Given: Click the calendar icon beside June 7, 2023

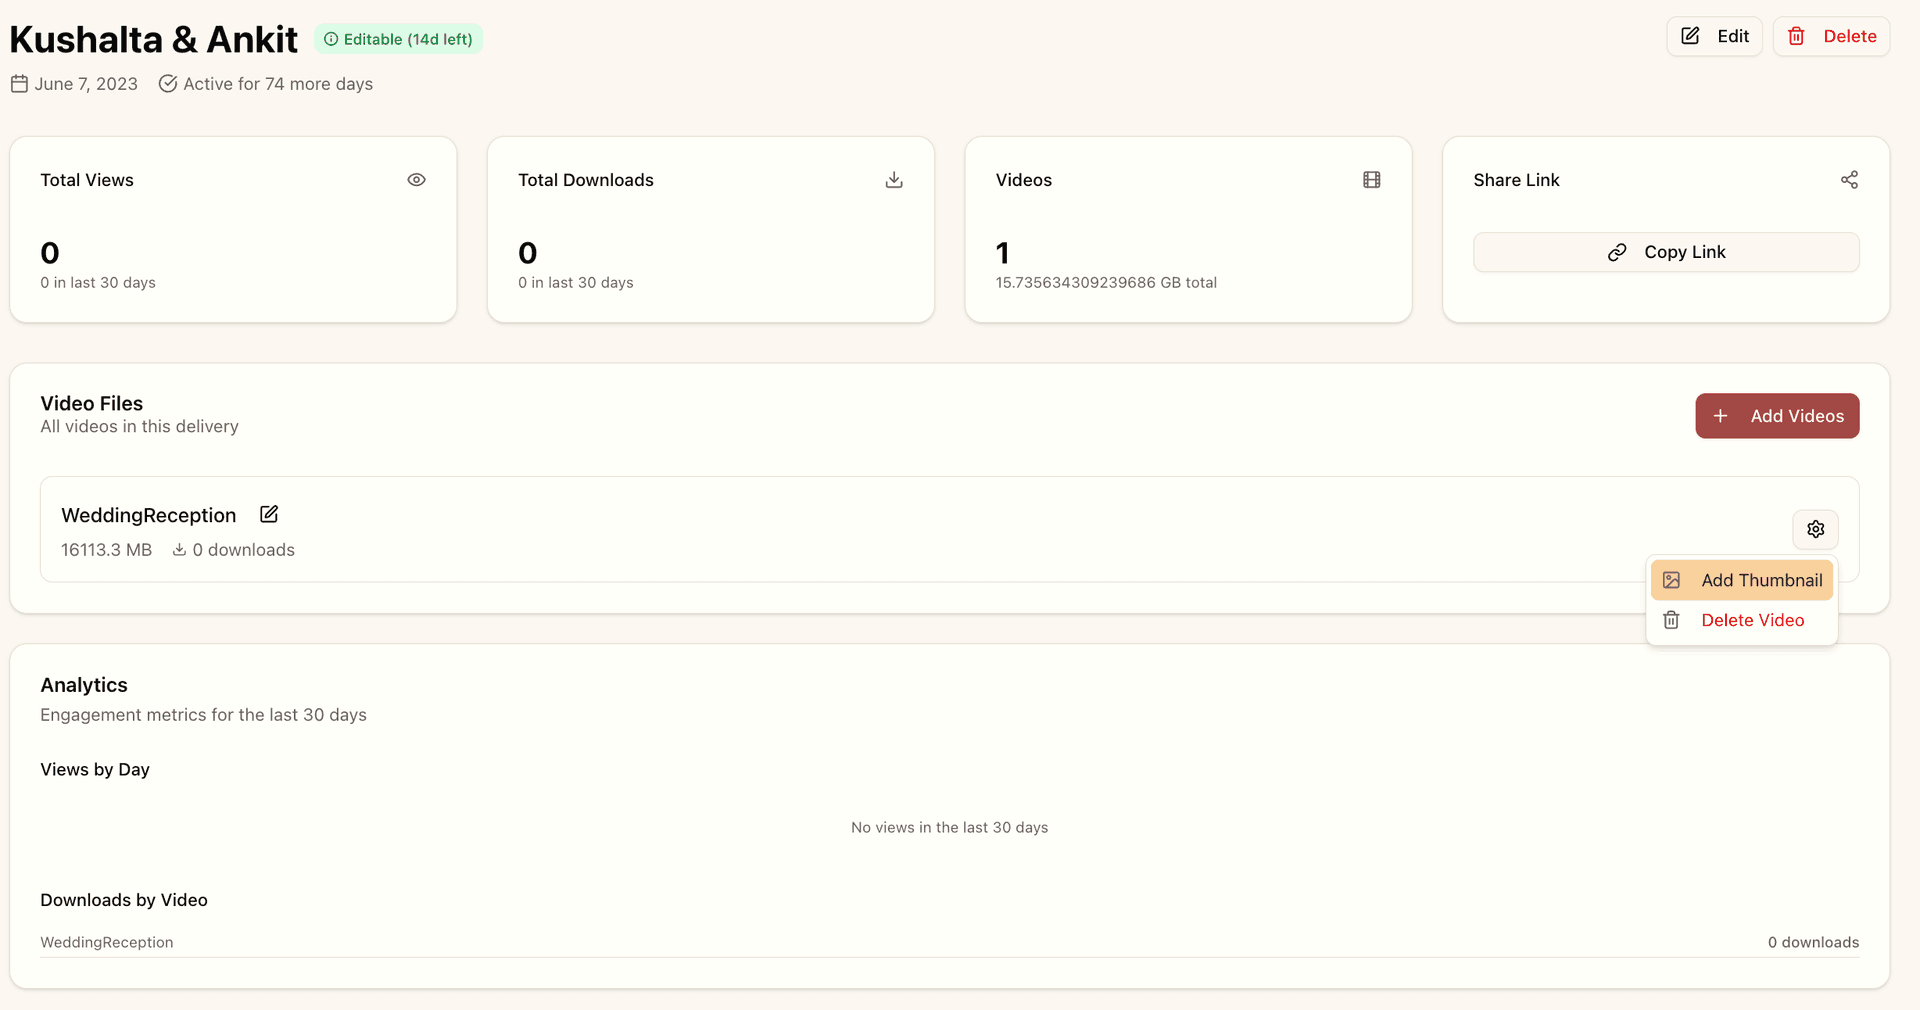Looking at the screenshot, I should (19, 84).
